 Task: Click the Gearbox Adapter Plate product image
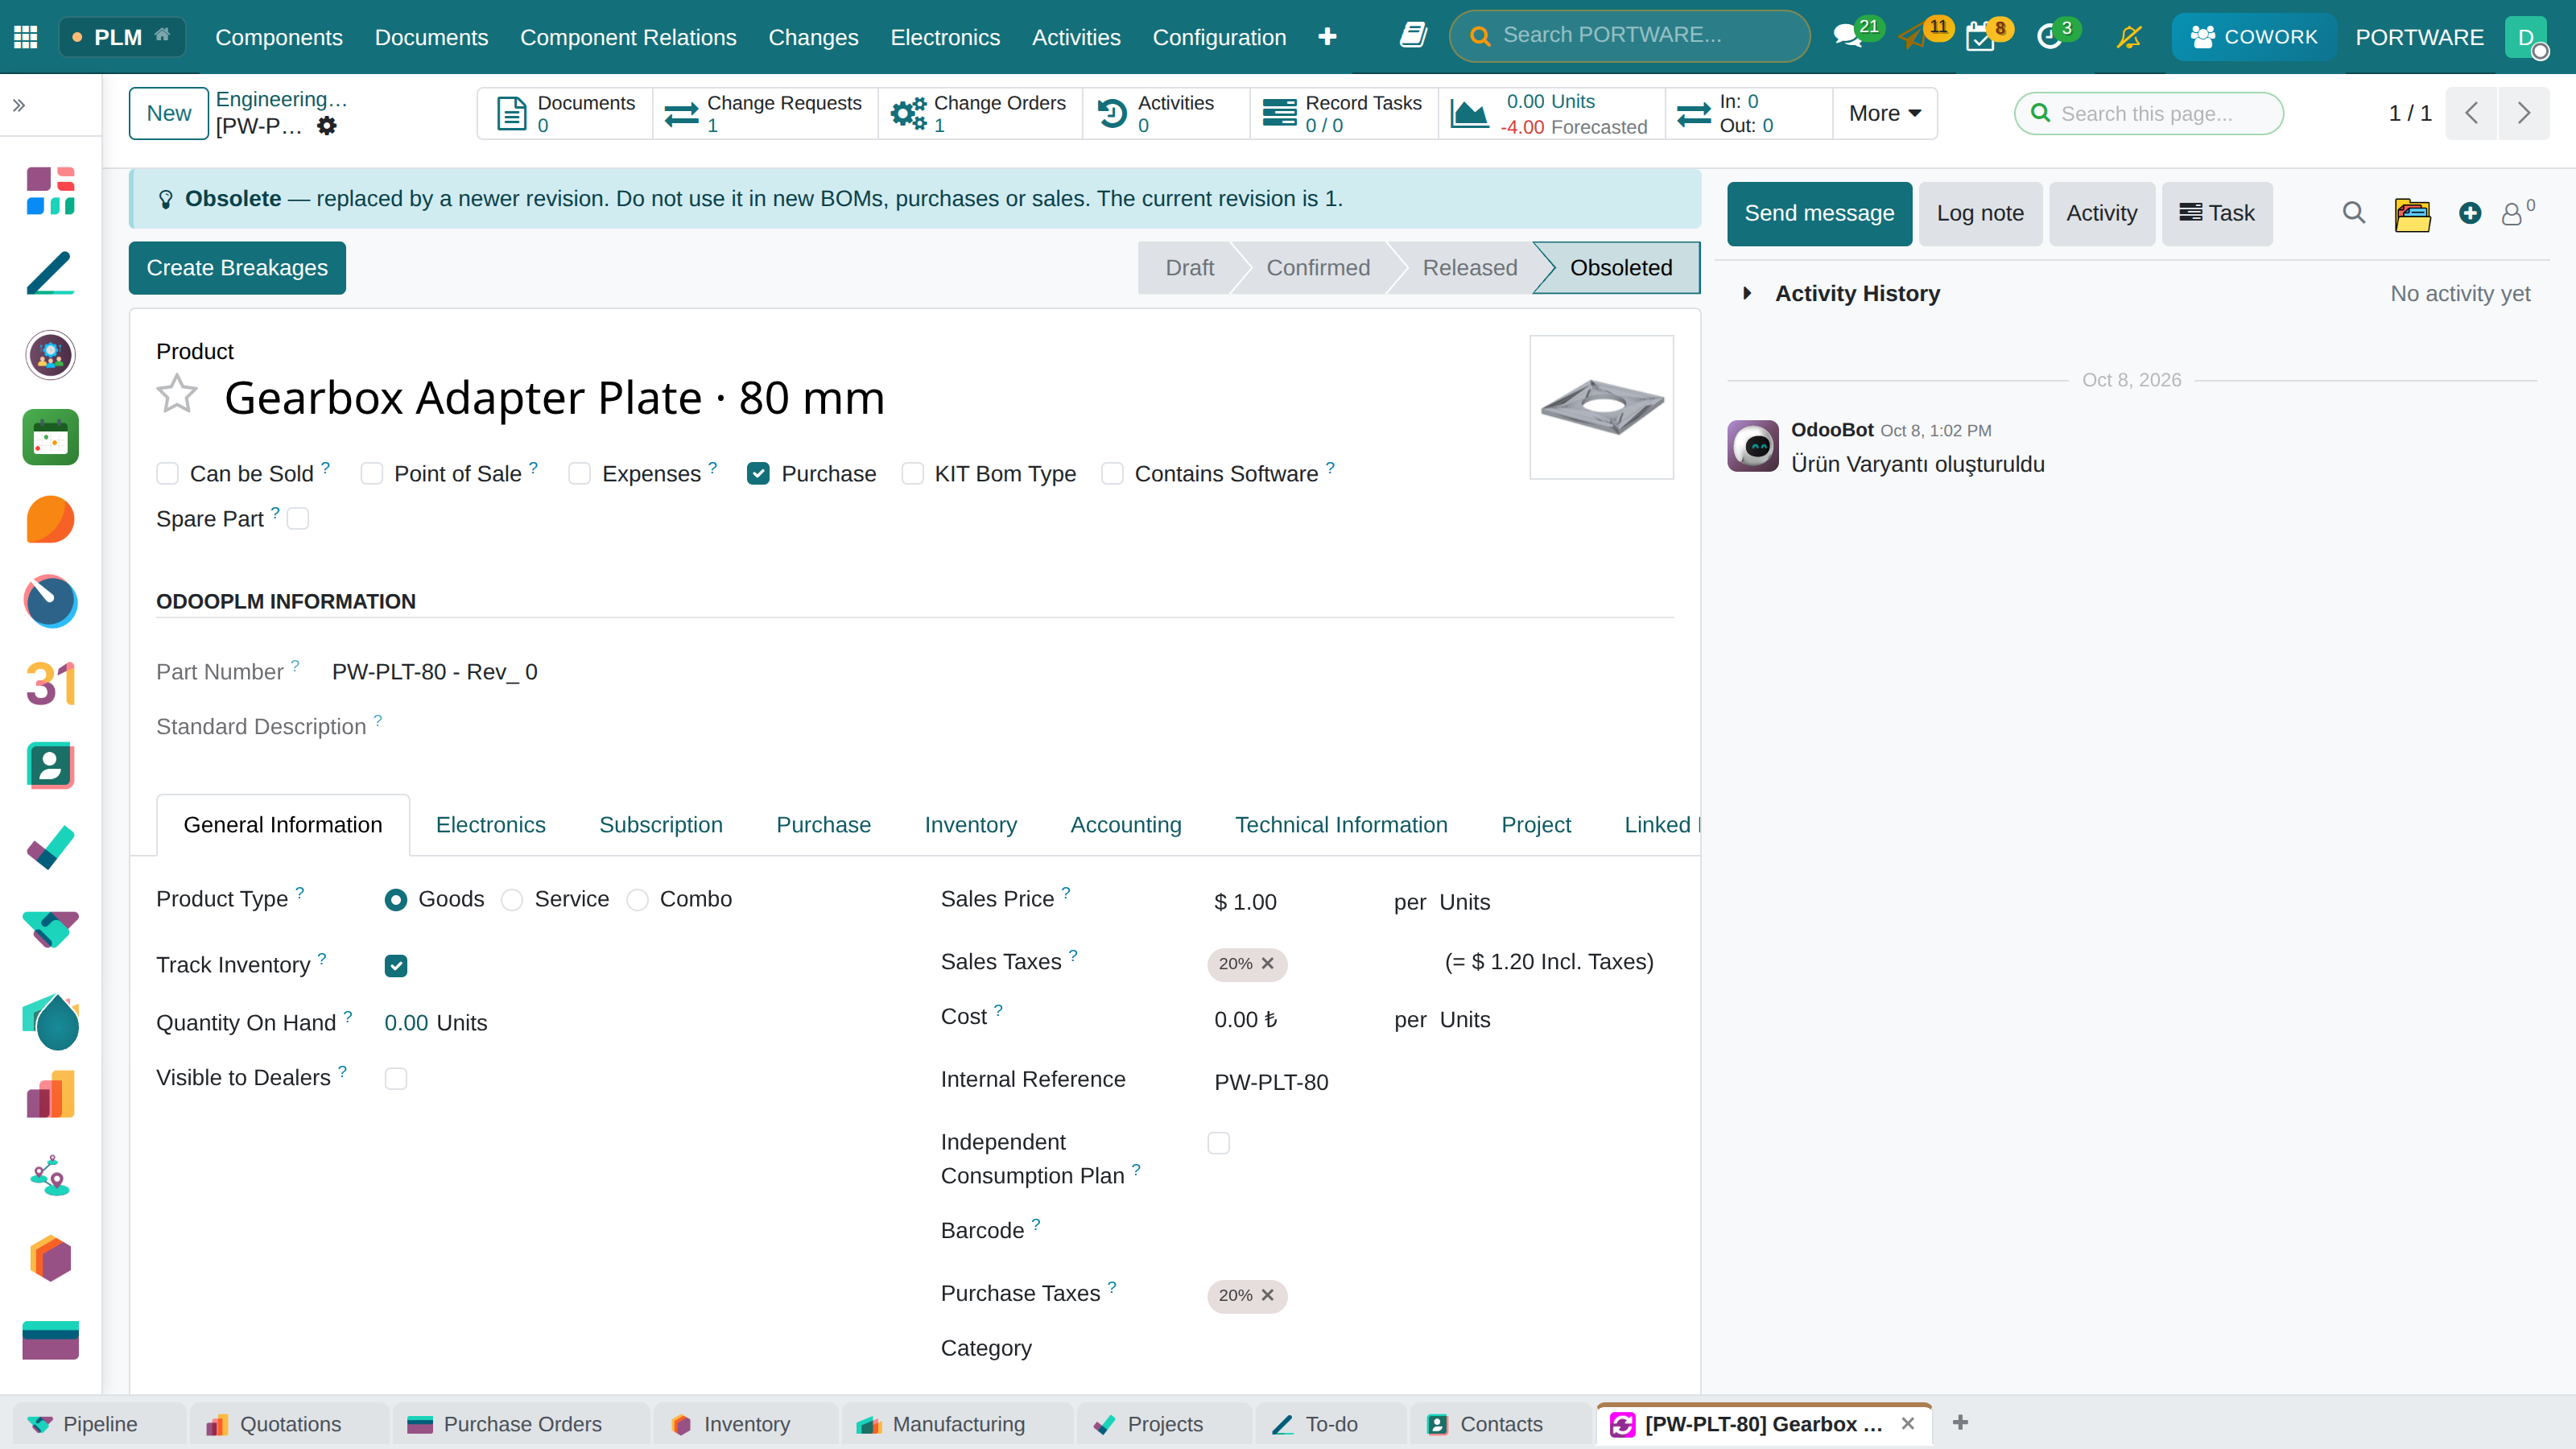[x=1601, y=407]
